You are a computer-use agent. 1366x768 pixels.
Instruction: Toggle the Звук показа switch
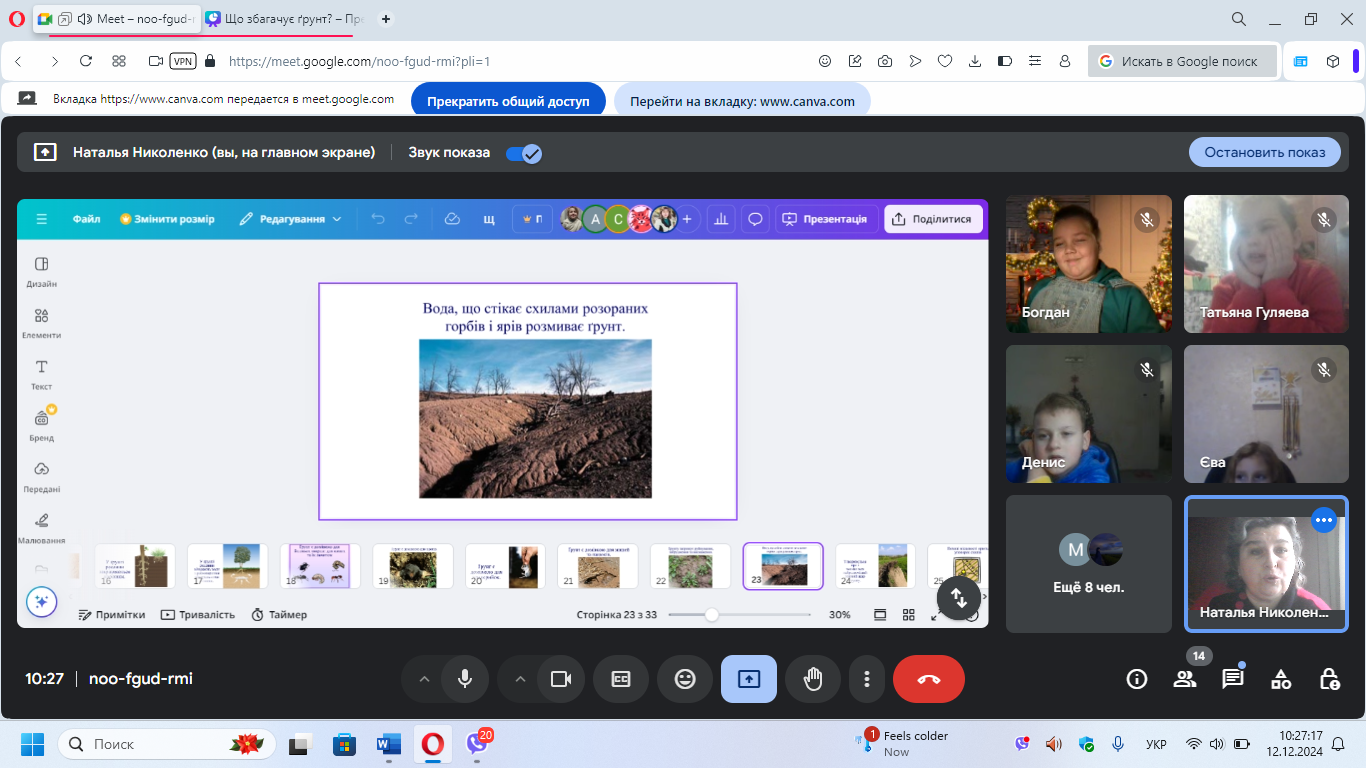[523, 153]
